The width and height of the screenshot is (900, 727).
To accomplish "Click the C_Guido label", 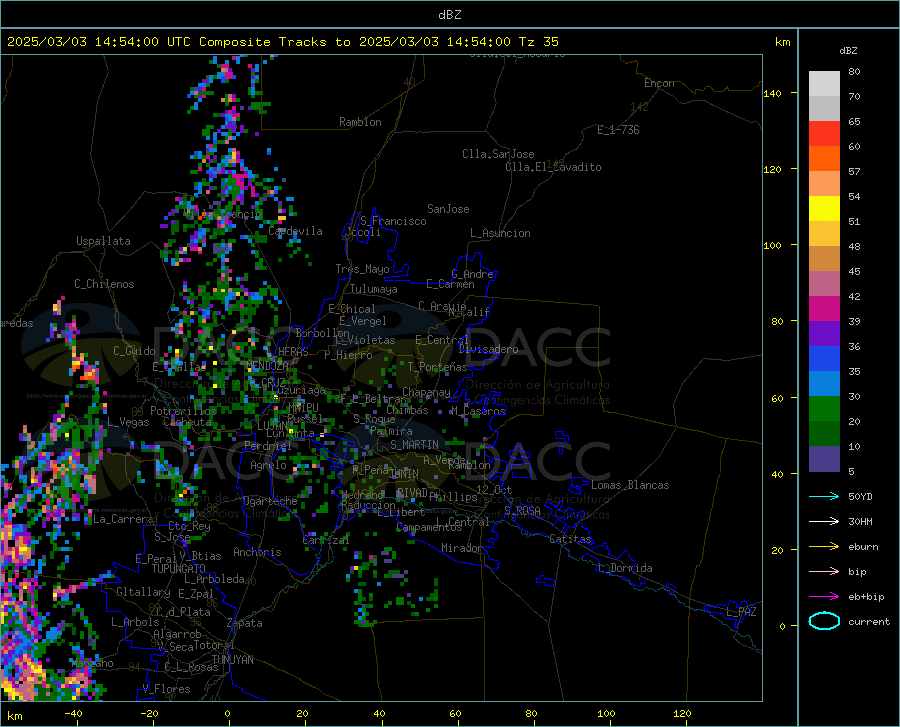I will click(134, 351).
